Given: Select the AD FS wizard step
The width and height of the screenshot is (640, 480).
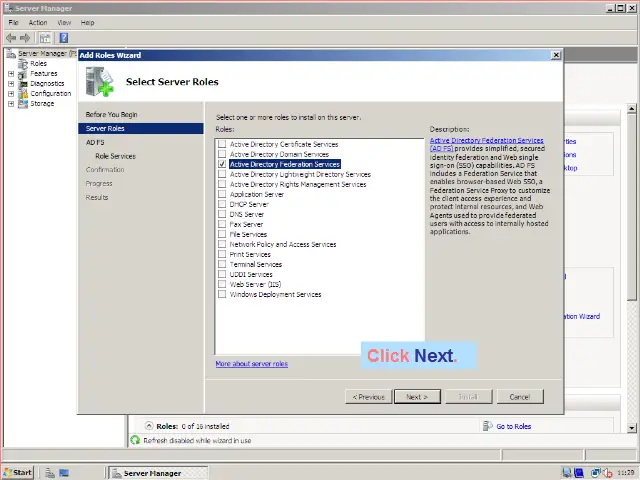Looking at the screenshot, I should [95, 142].
